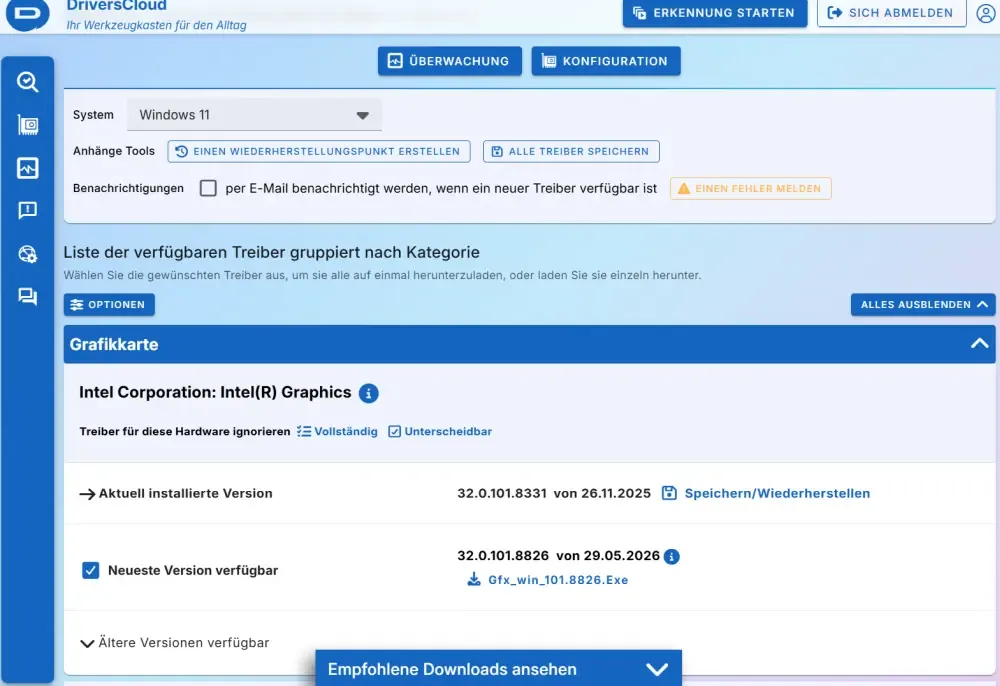
Task: Open the forum chat sidebar icon
Action: [27, 296]
